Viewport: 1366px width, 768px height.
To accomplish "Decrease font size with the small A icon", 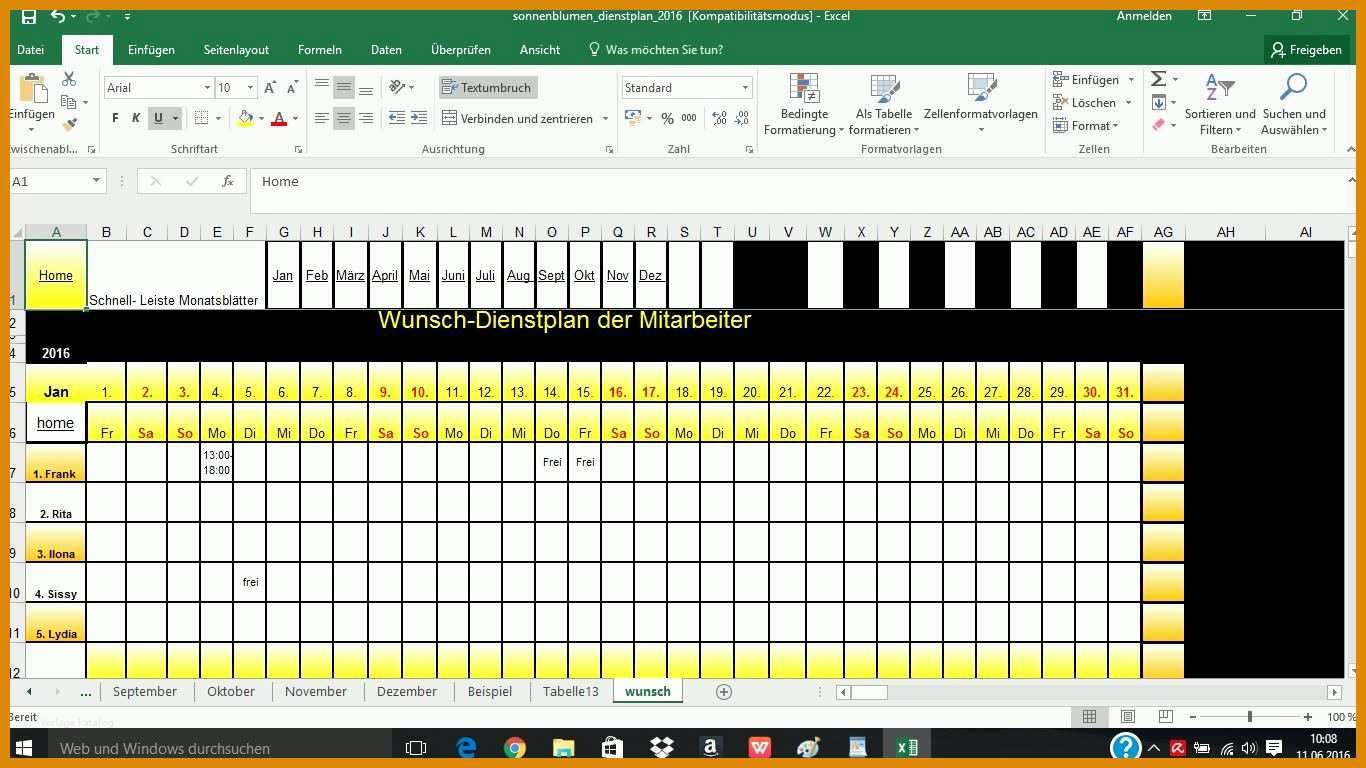I will click(292, 88).
